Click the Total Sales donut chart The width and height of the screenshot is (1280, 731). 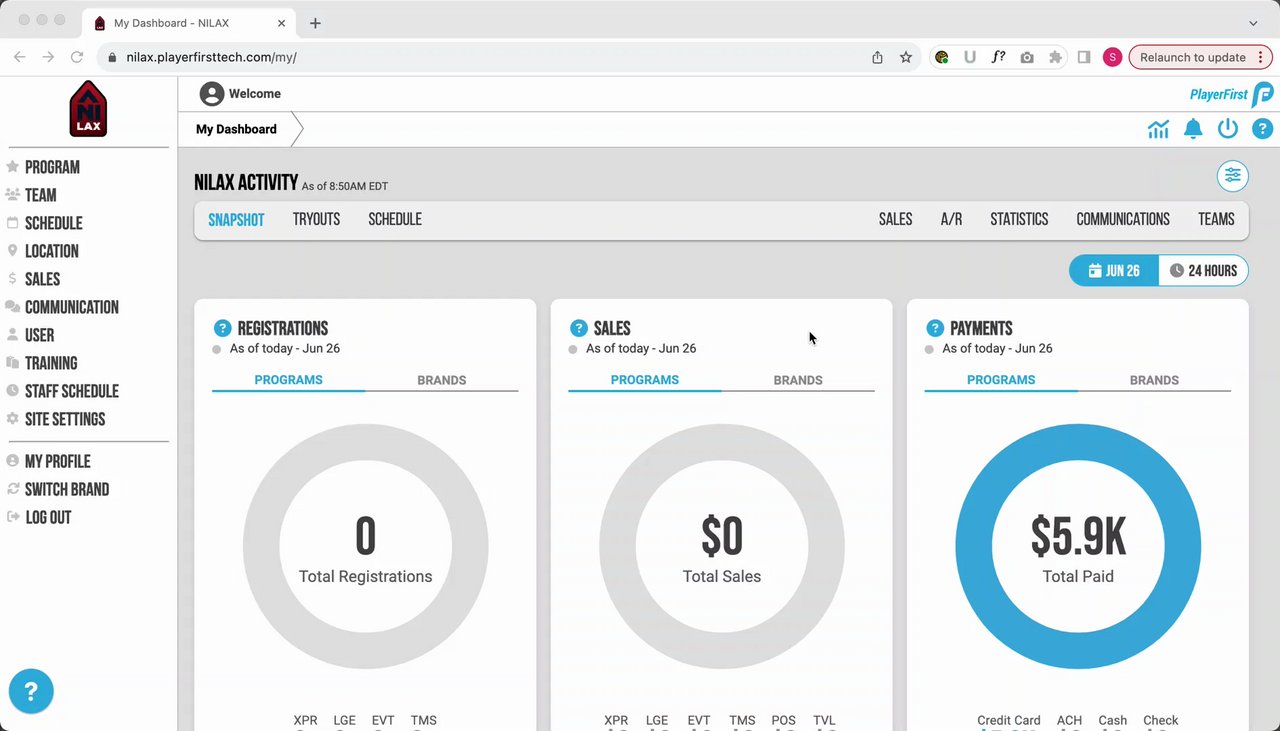[722, 547]
